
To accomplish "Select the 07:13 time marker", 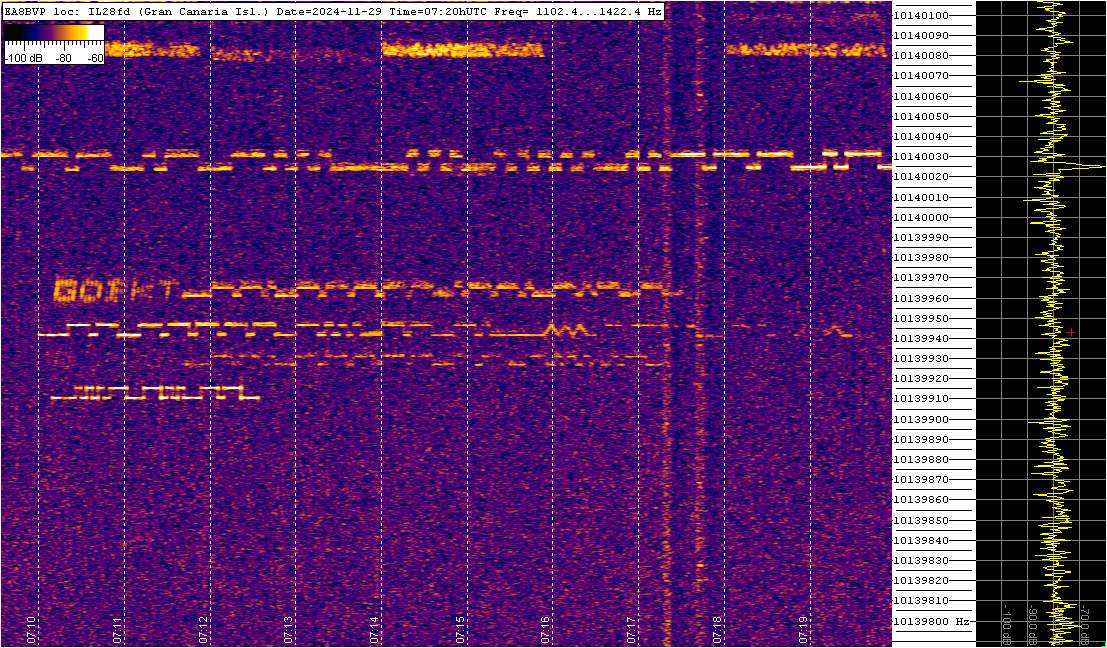I will [x=289, y=629].
